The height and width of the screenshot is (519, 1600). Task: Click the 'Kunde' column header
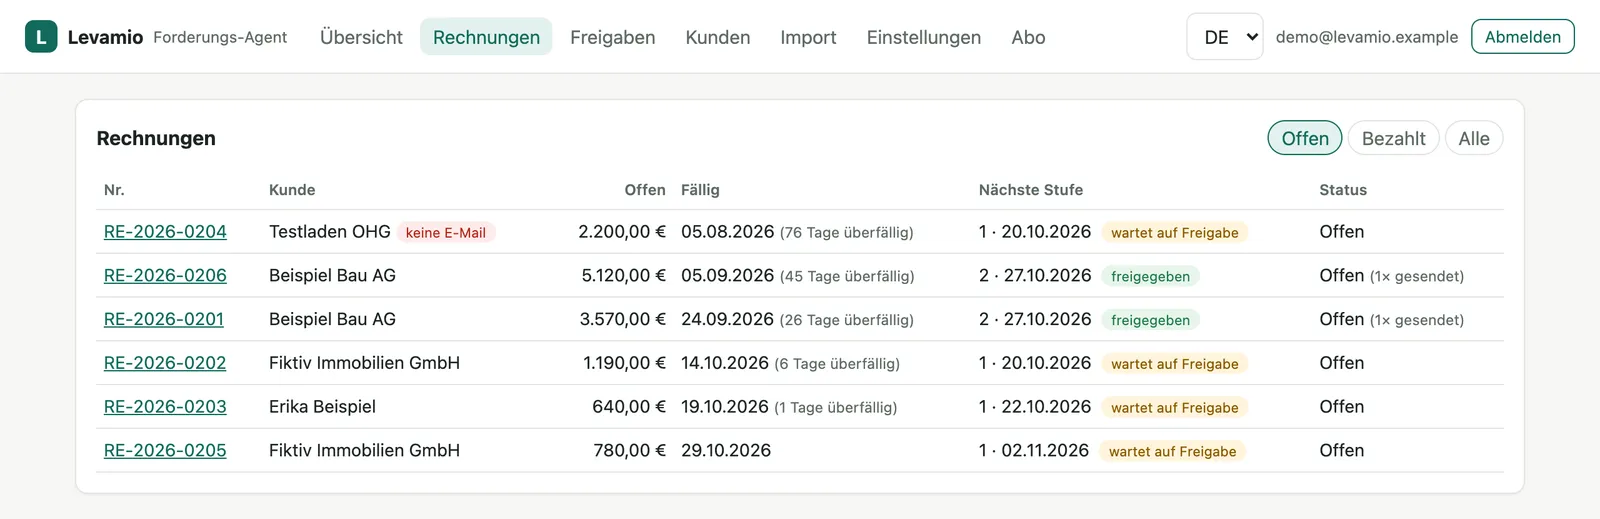292,190
